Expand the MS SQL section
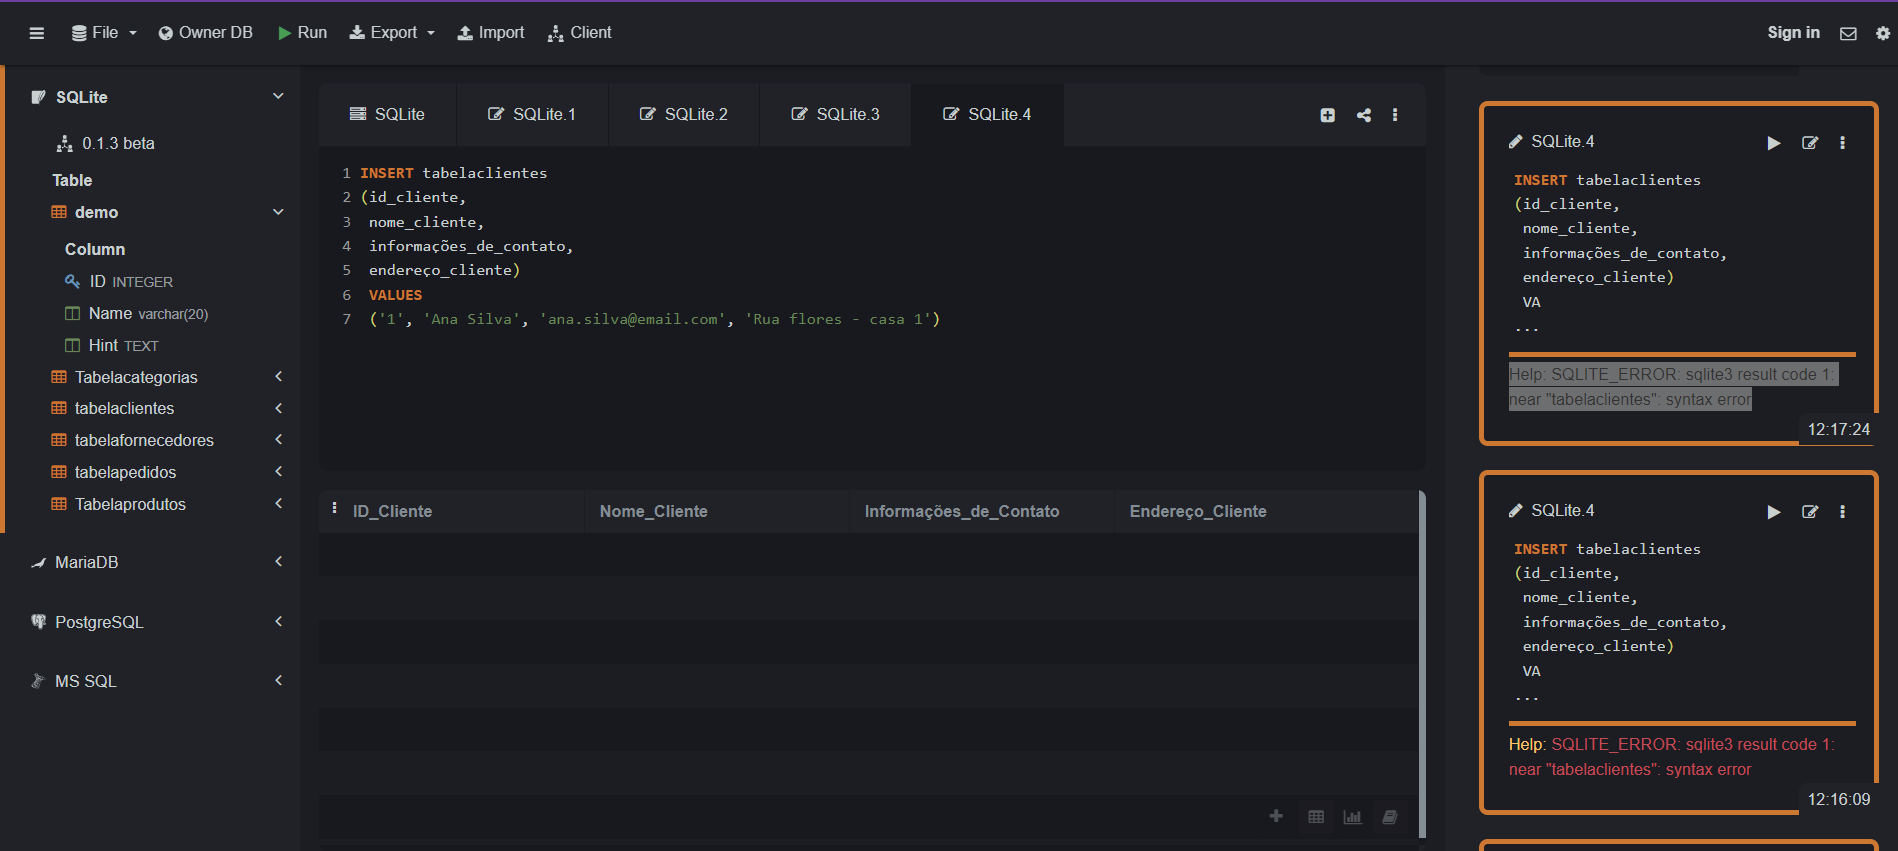Image resolution: width=1898 pixels, height=851 pixels. [x=278, y=681]
